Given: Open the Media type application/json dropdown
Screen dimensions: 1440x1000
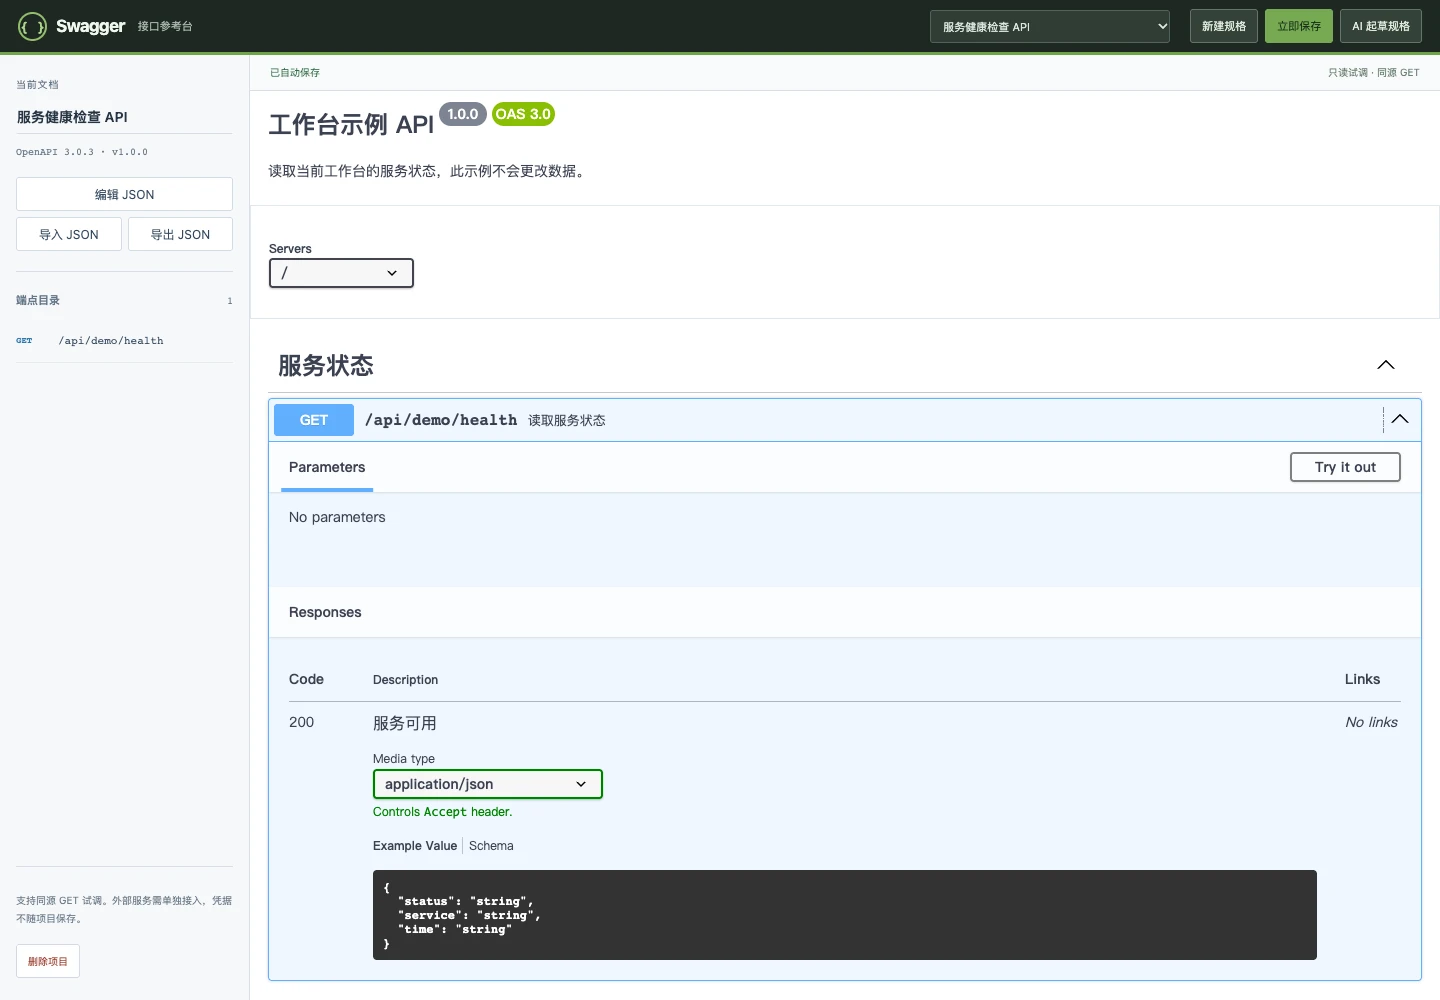Looking at the screenshot, I should pos(488,784).
